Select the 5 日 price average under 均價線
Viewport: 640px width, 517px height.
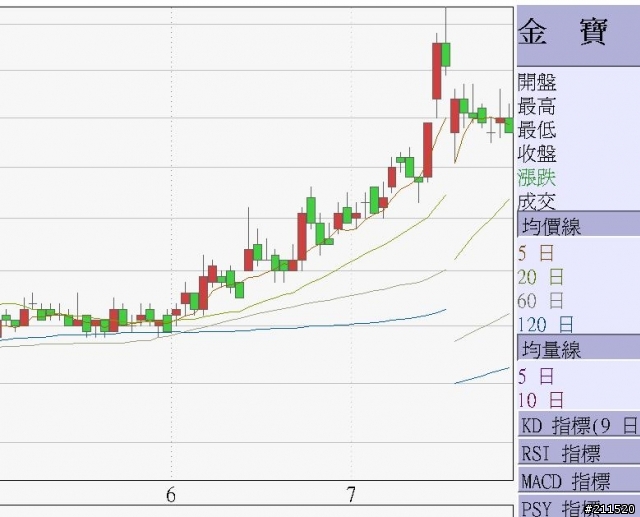coord(536,253)
